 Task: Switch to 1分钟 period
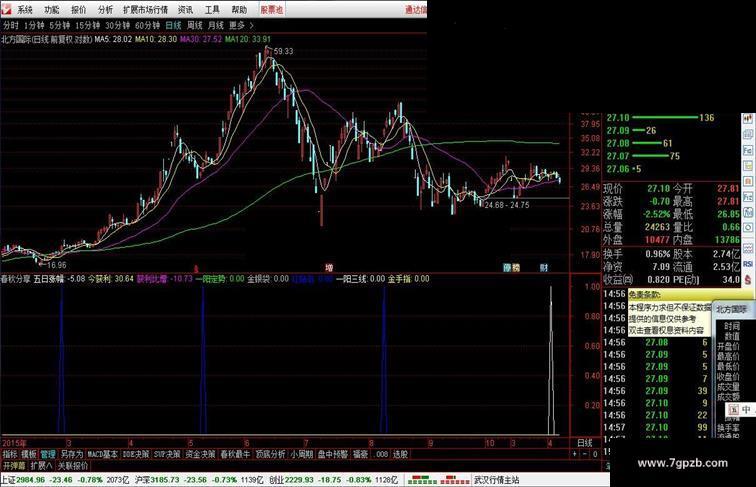34,25
